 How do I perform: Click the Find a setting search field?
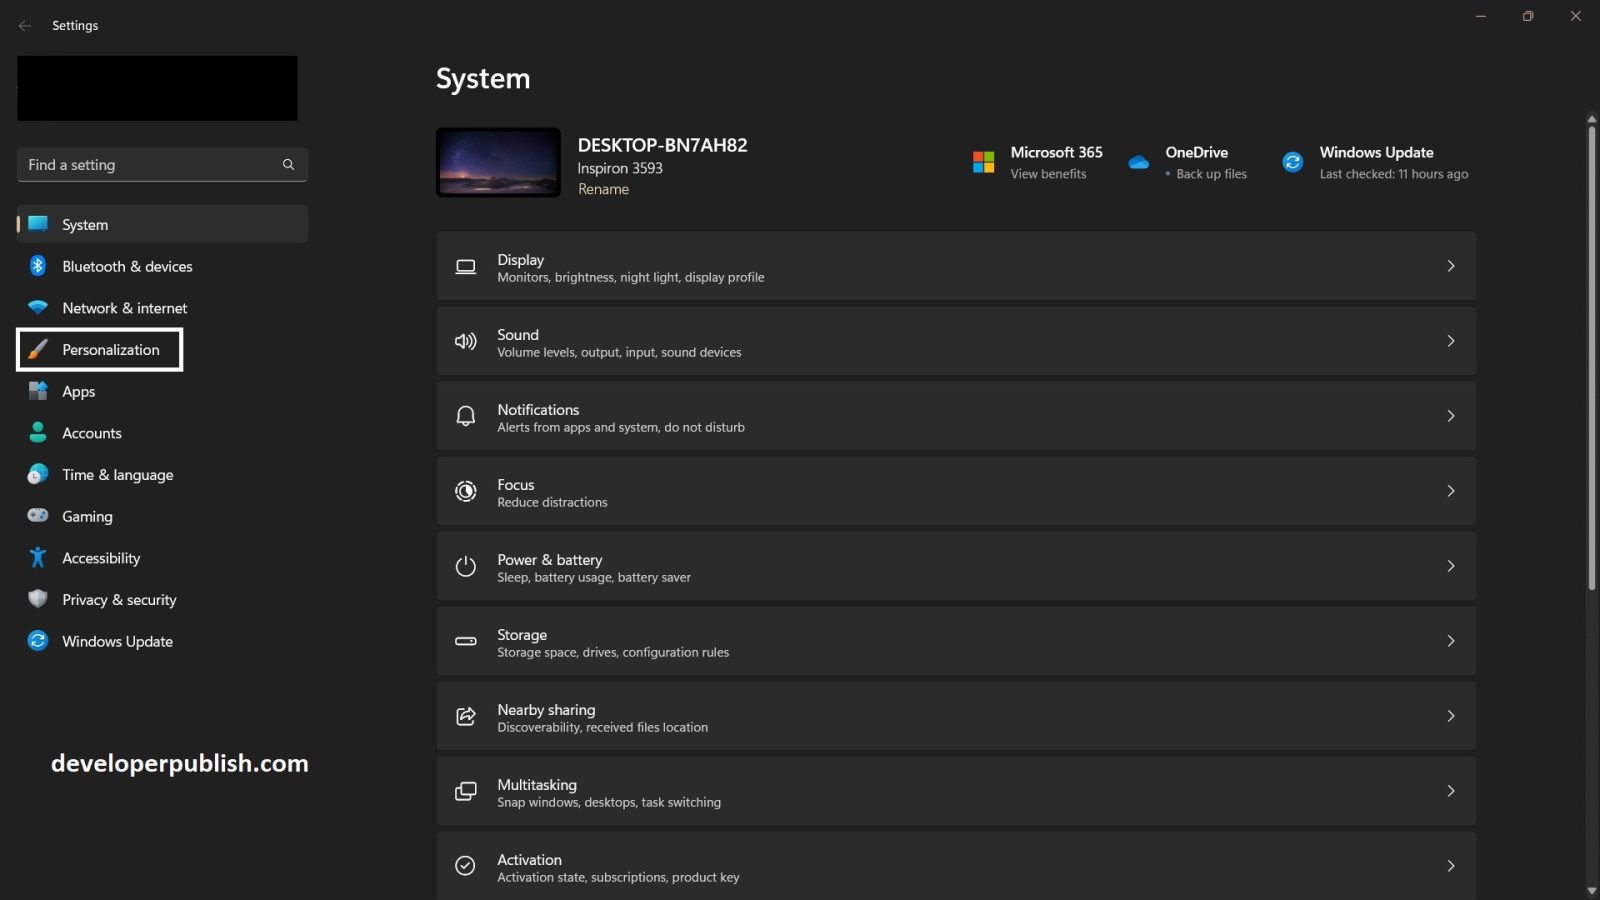[162, 164]
